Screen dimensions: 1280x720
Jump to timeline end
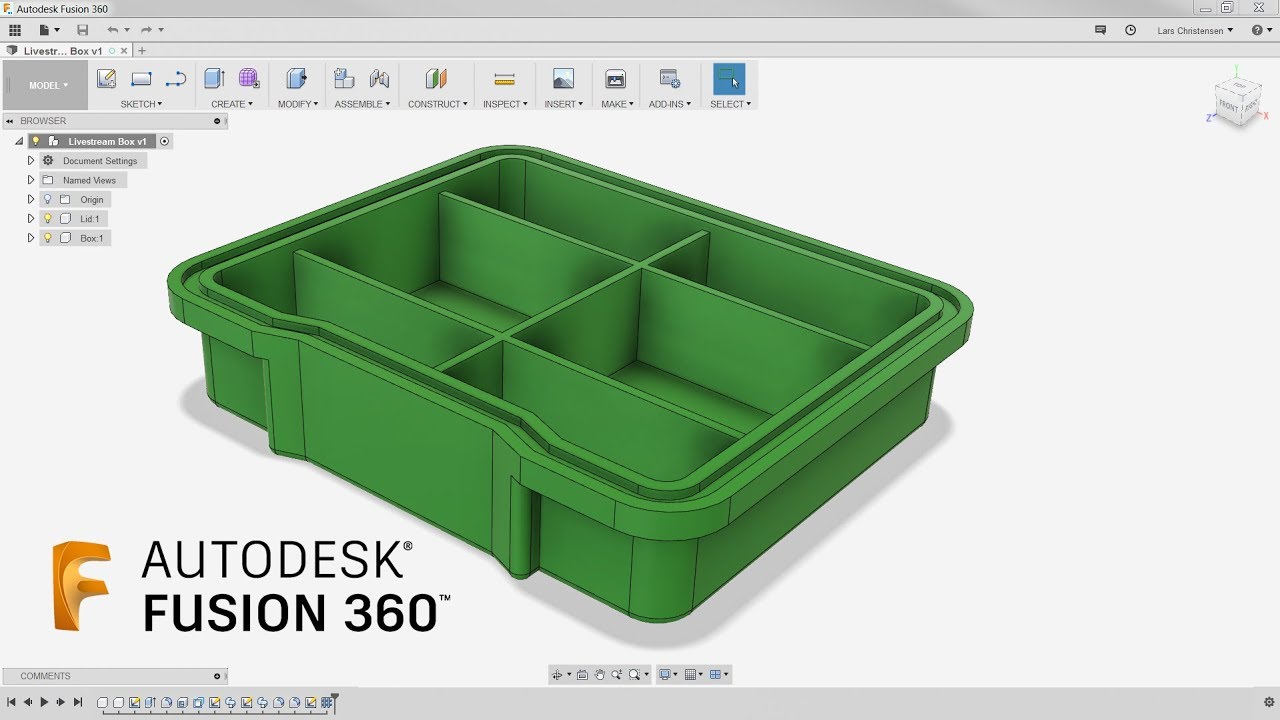pos(77,702)
